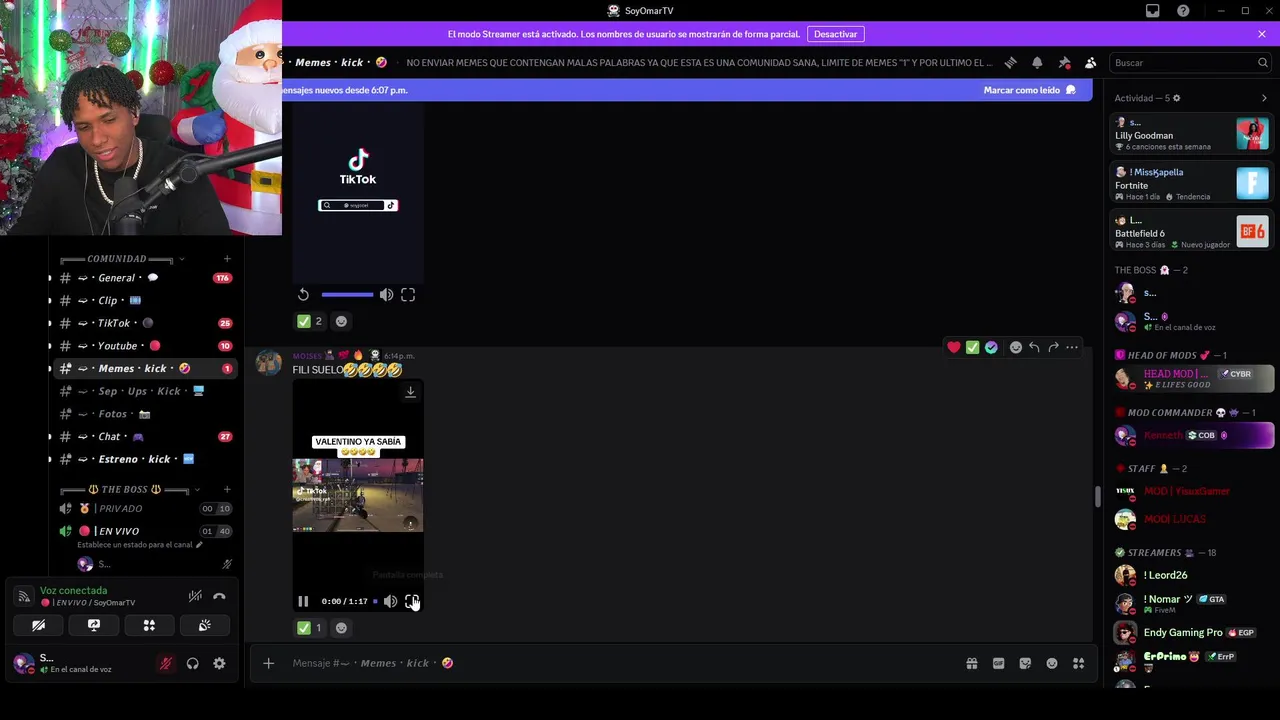Add channel to THE BOSS category
Viewport: 1280px width, 720px height.
[227, 489]
